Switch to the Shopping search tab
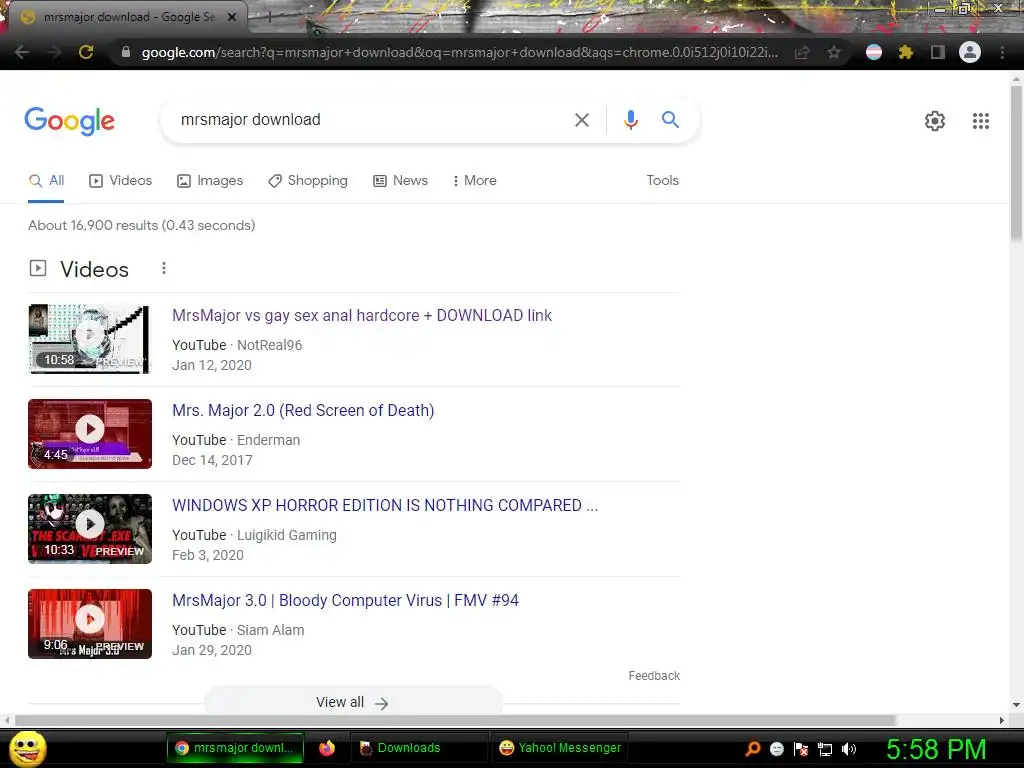This screenshot has height=768, width=1024. click(x=308, y=181)
